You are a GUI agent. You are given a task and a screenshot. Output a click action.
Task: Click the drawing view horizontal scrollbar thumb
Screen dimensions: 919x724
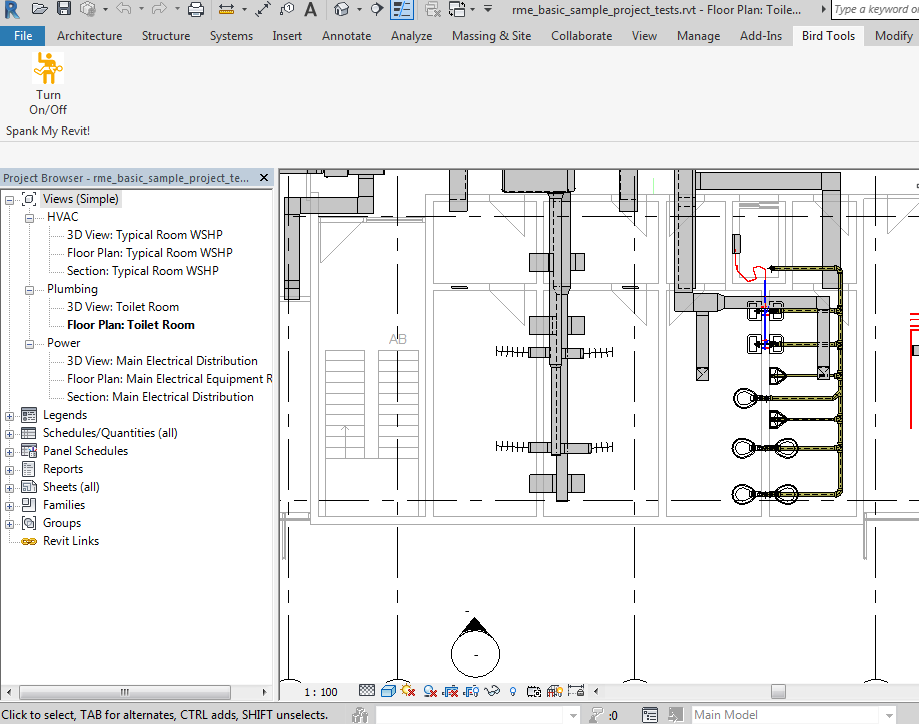[x=778, y=691]
